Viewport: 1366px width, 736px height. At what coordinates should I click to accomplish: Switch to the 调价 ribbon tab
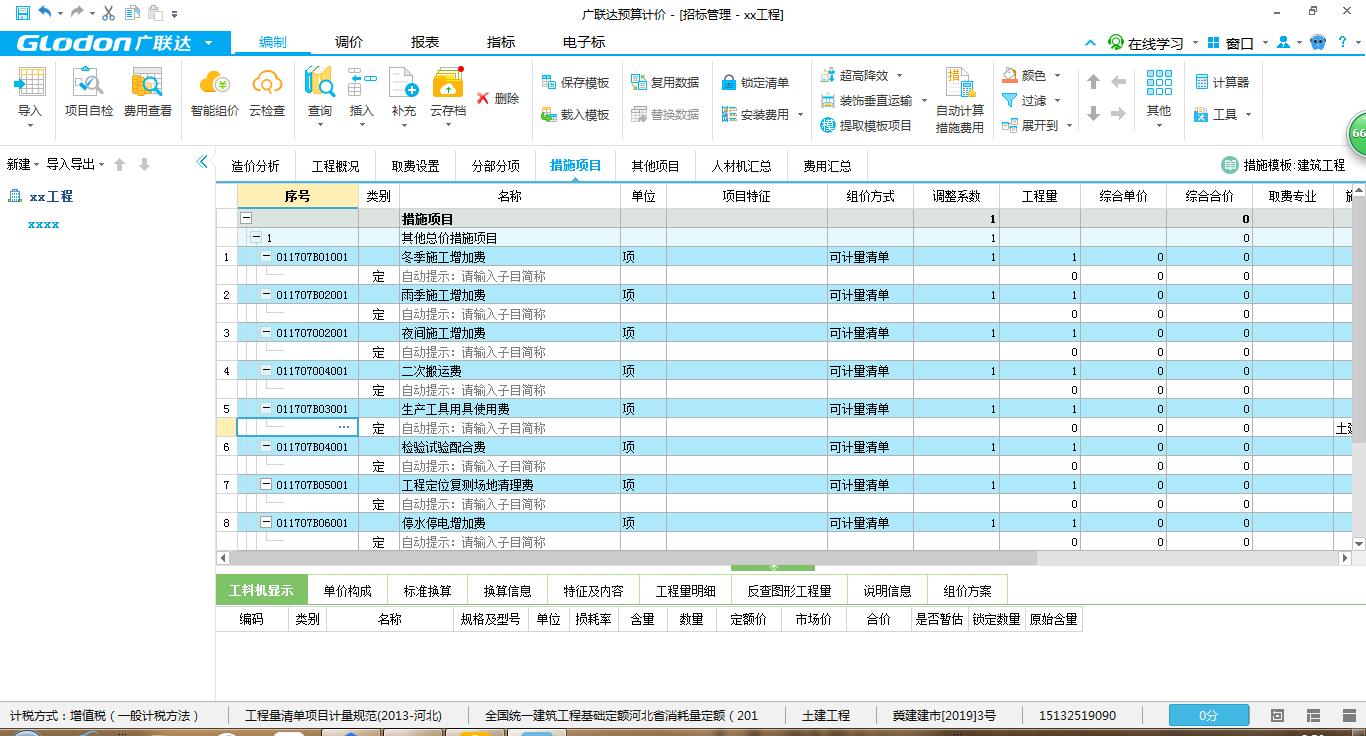349,42
